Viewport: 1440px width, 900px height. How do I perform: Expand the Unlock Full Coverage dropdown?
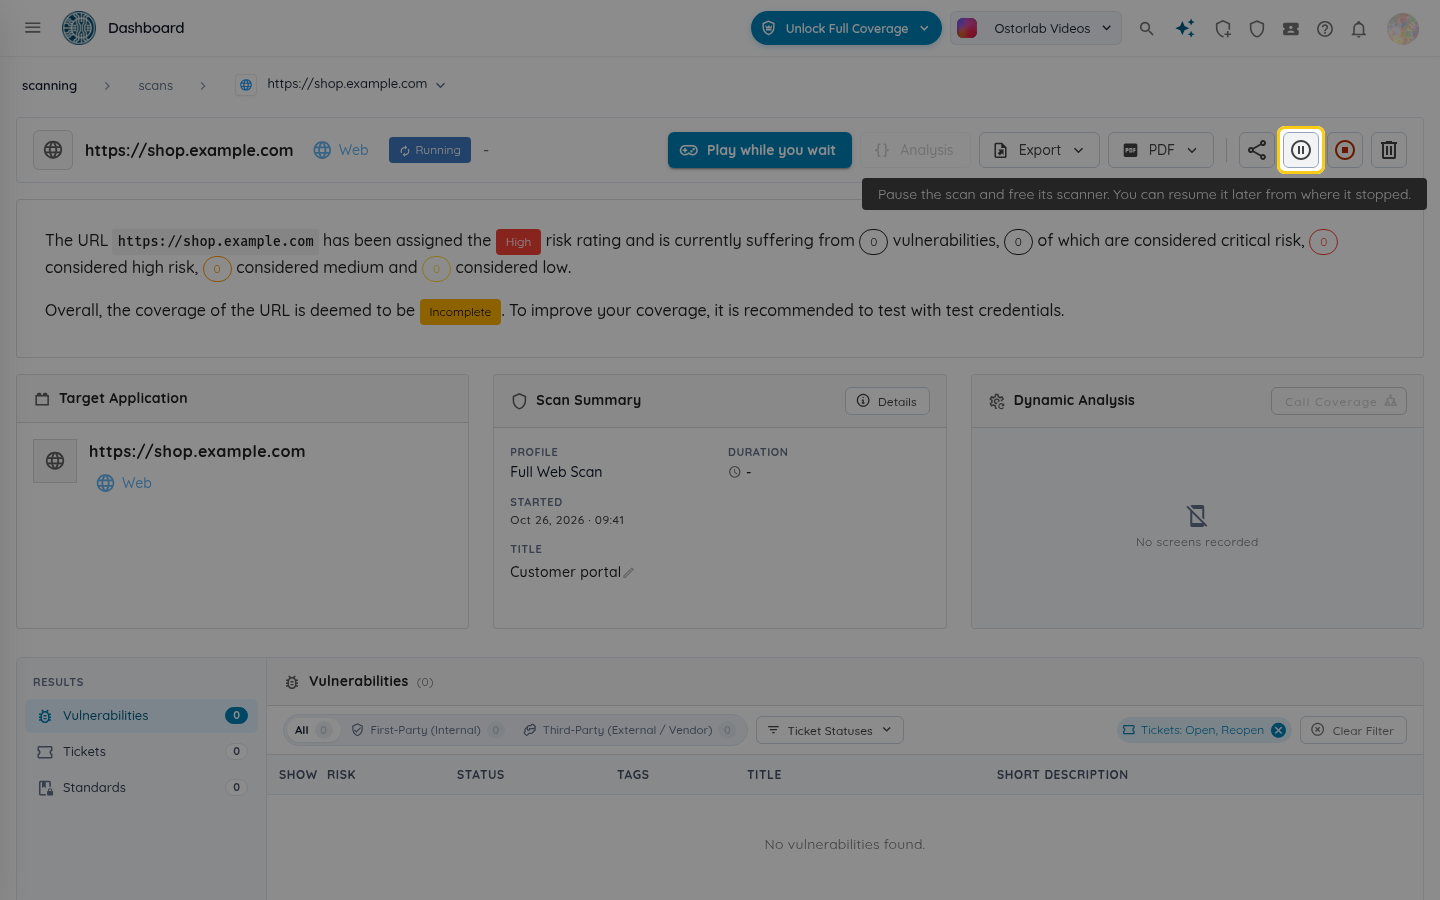tap(846, 28)
